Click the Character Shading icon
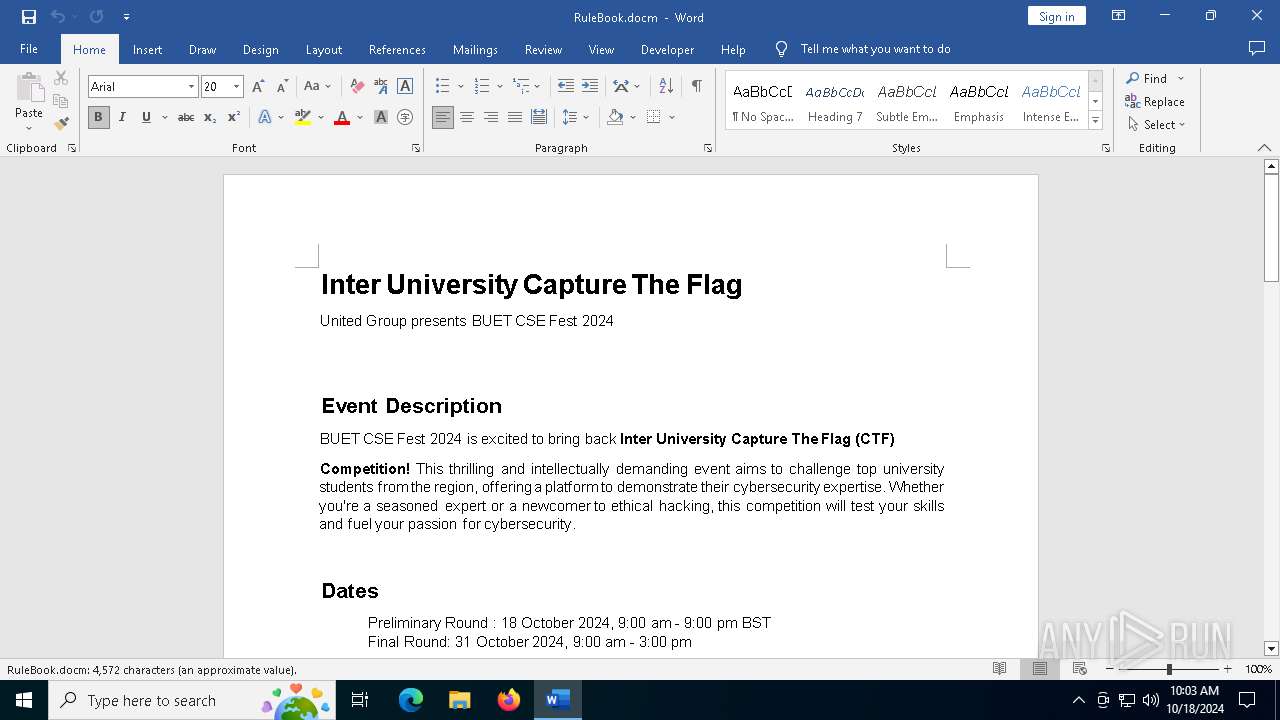 pos(381,117)
